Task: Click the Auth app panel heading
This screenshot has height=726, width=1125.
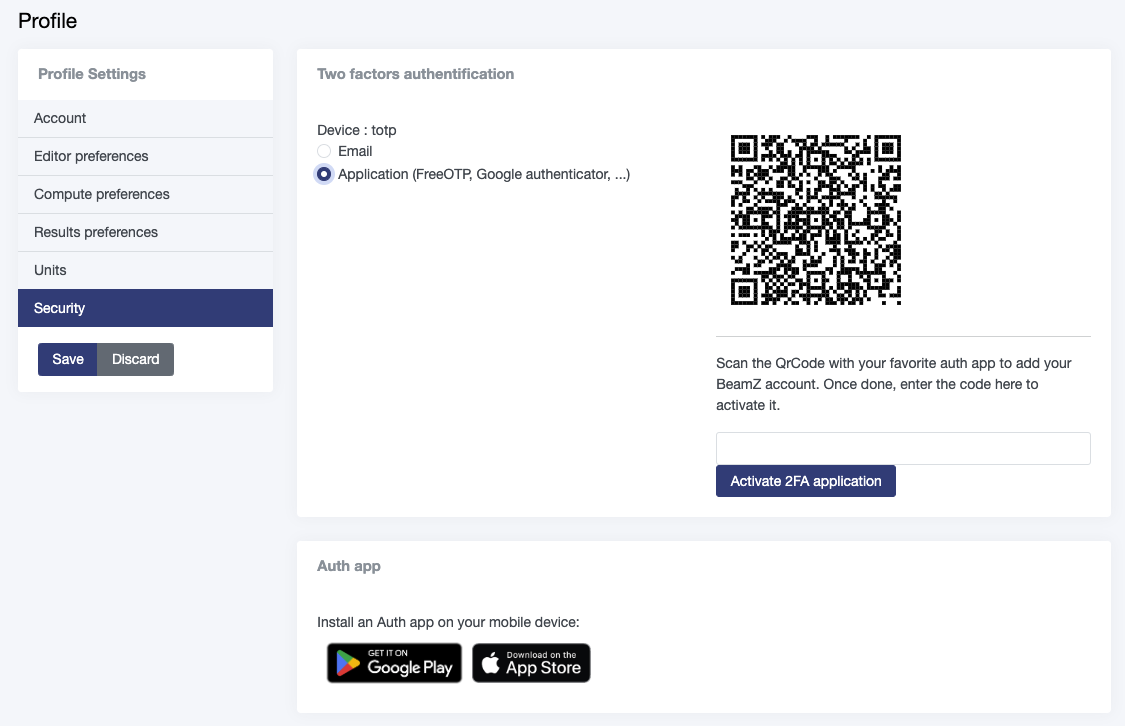Action: click(348, 566)
